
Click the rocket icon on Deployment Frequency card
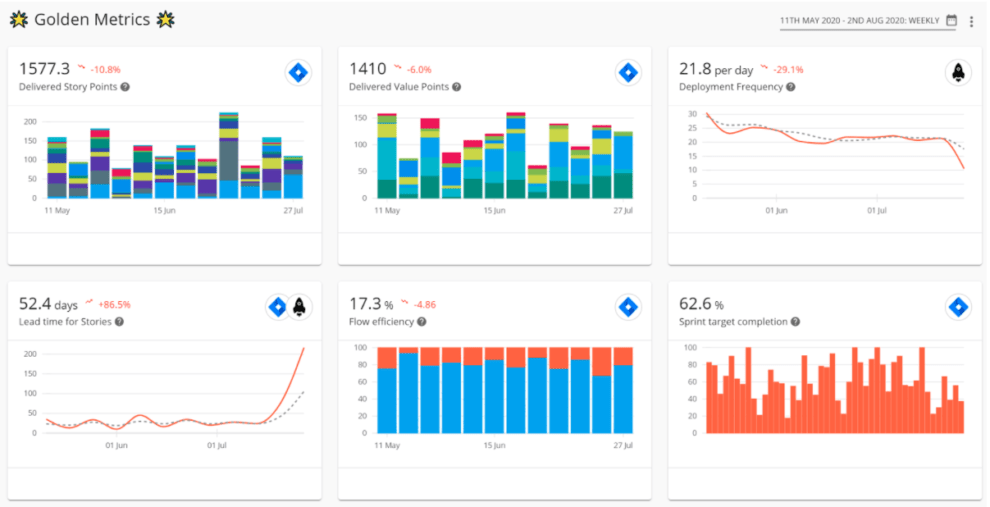(958, 73)
